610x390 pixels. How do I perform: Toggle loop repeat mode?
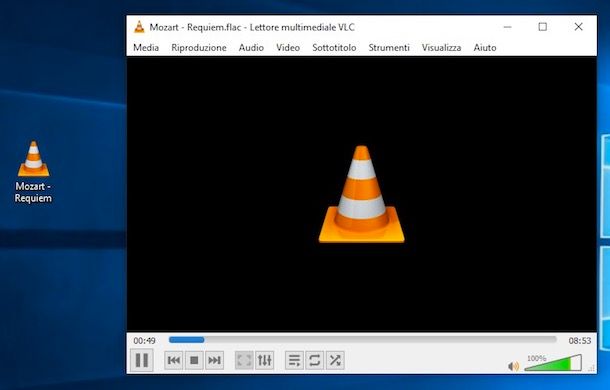coord(315,360)
